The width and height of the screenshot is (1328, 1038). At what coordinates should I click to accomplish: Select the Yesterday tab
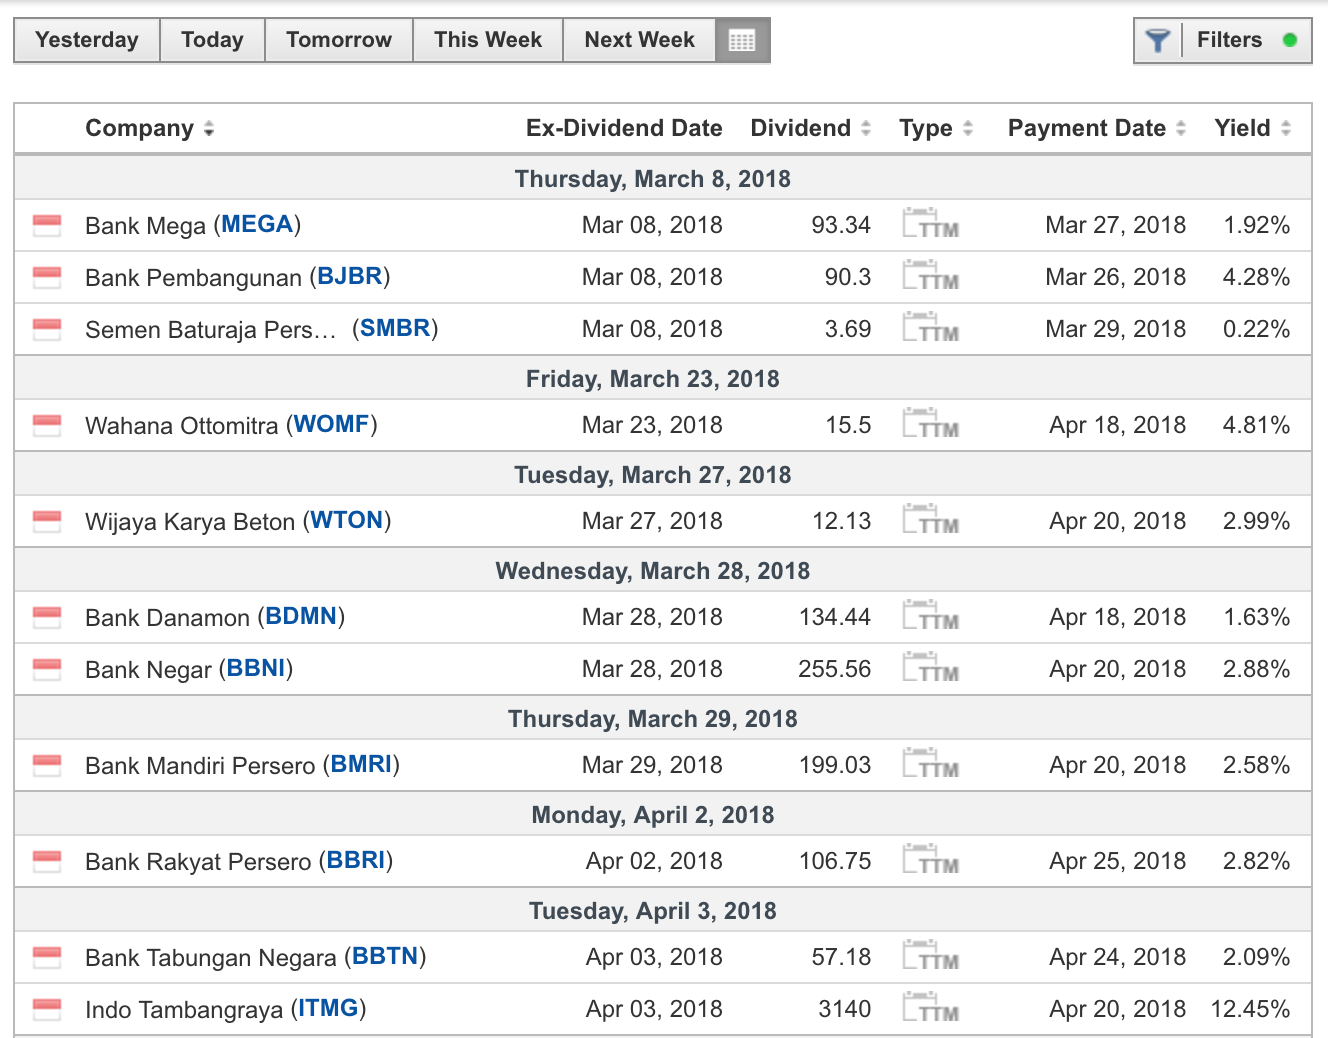(87, 40)
